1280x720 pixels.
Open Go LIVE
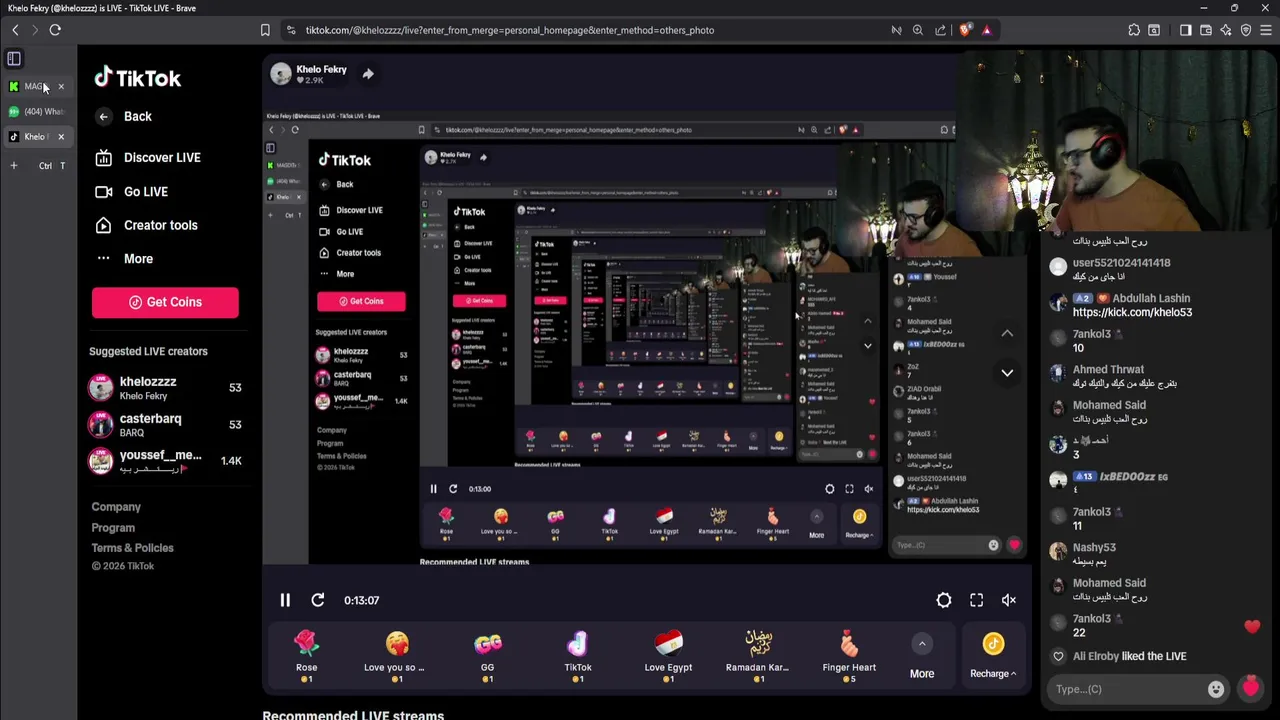click(131, 192)
